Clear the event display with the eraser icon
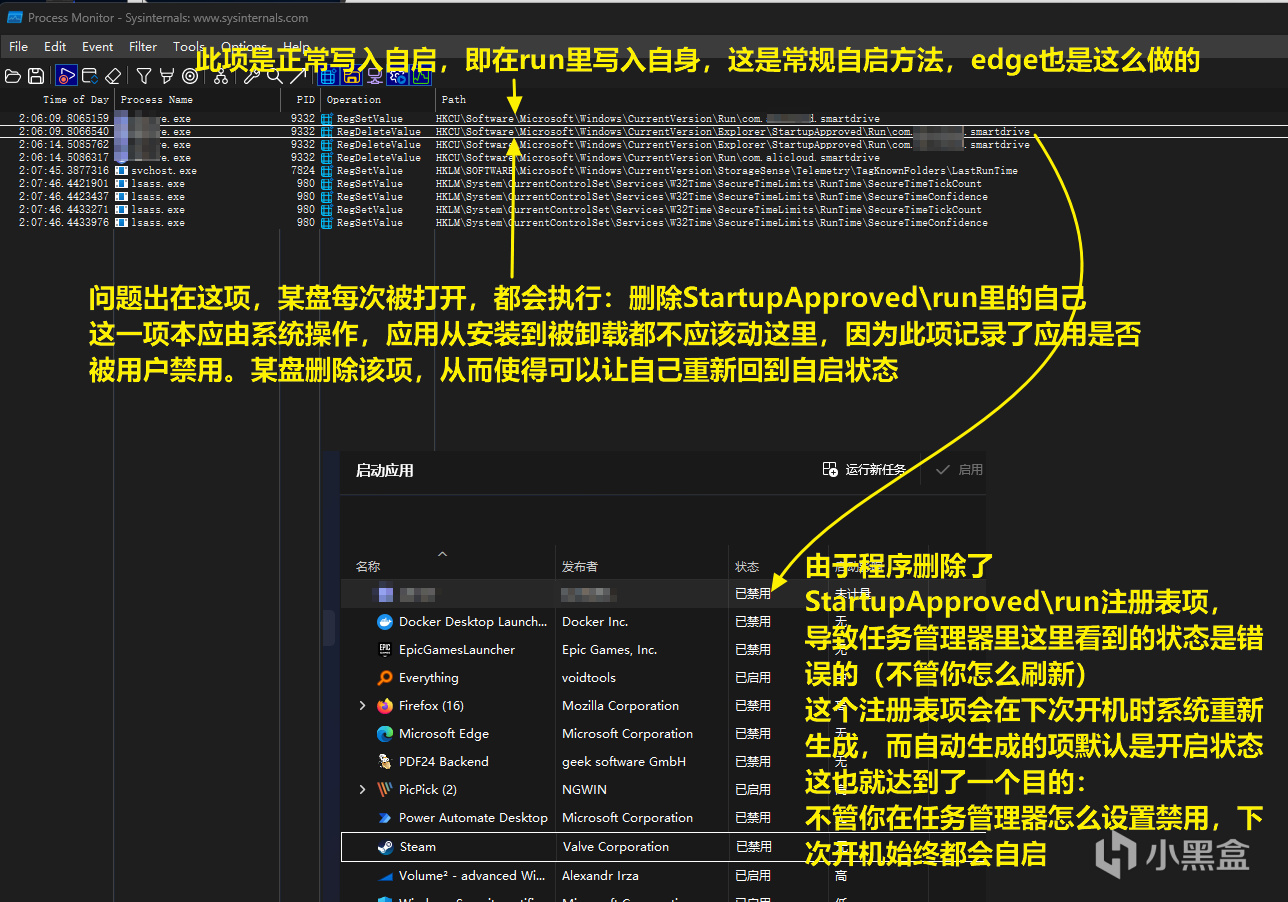The image size is (1288, 902). 113,76
